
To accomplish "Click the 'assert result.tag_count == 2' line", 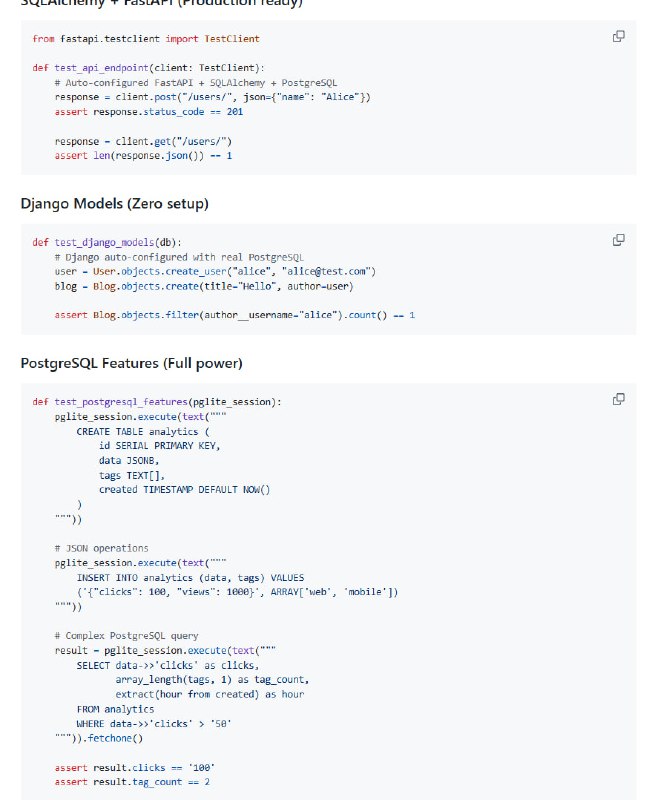I will pos(132,782).
